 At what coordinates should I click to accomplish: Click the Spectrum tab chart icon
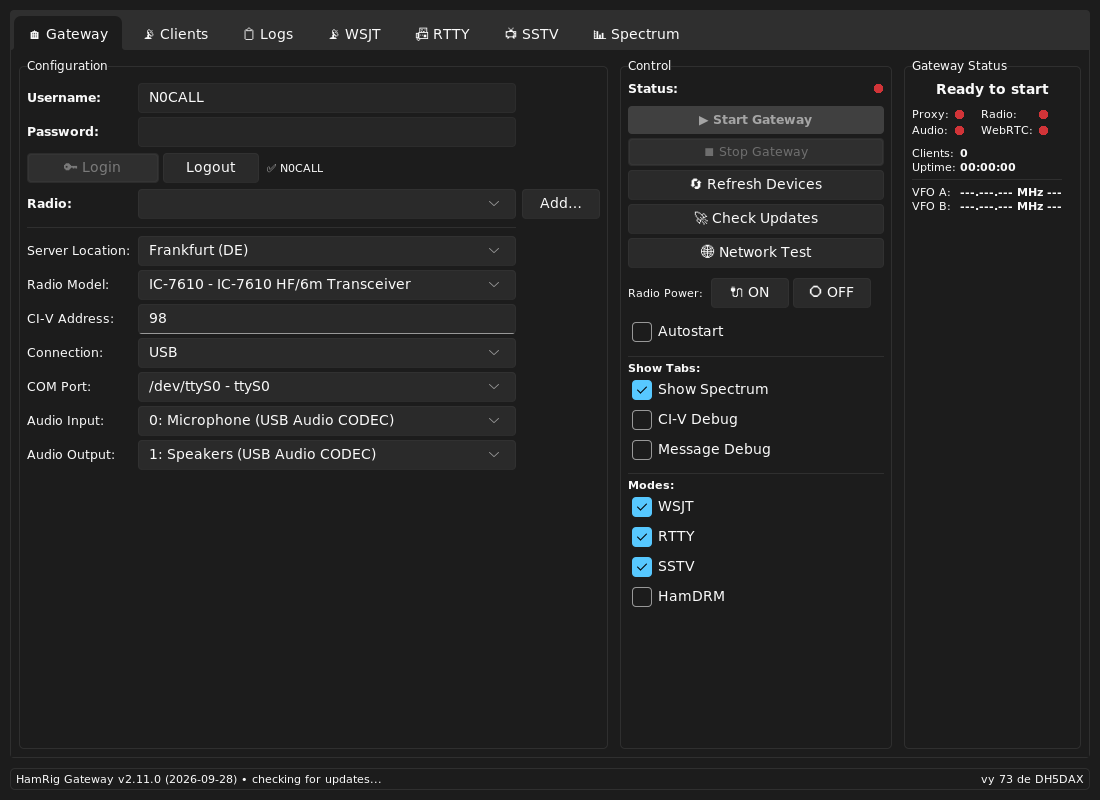[599, 34]
